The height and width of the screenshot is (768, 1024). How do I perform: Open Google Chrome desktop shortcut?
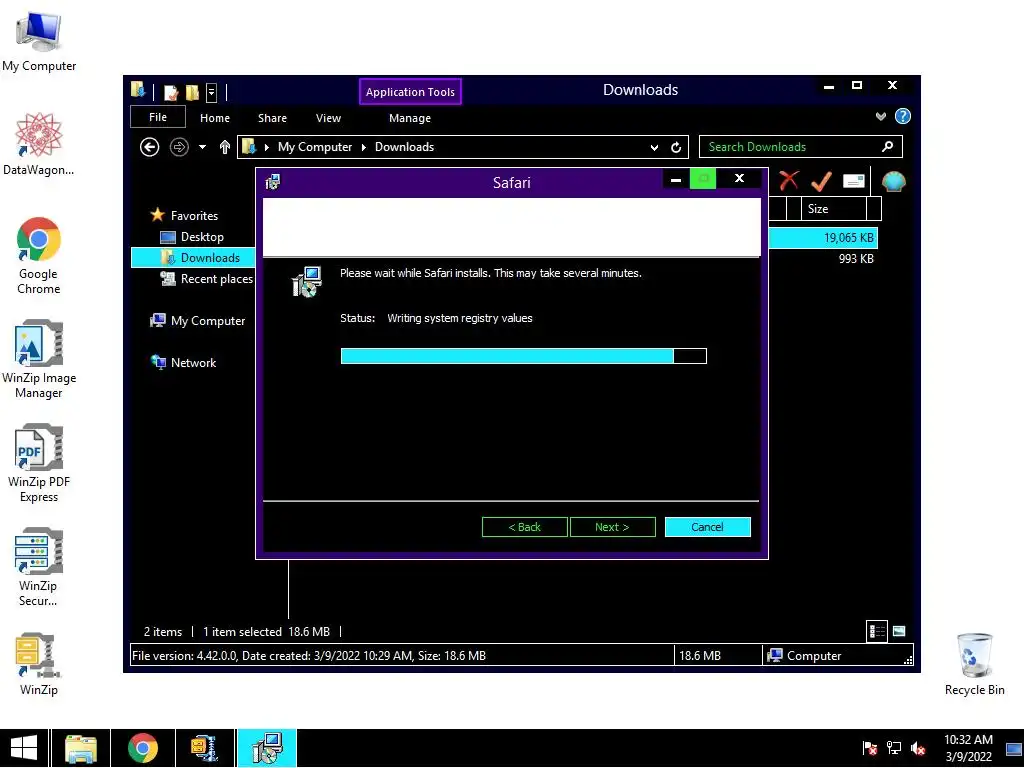[39, 255]
